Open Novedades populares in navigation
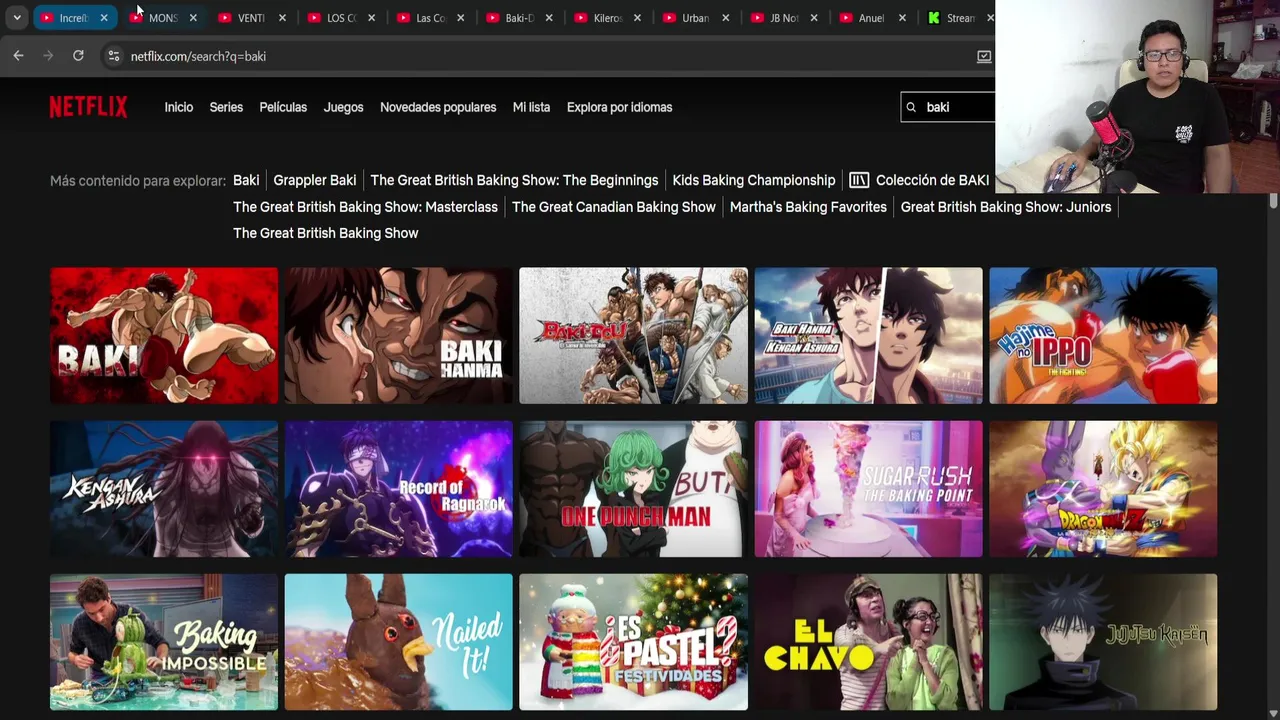The height and width of the screenshot is (720, 1280). 438,107
